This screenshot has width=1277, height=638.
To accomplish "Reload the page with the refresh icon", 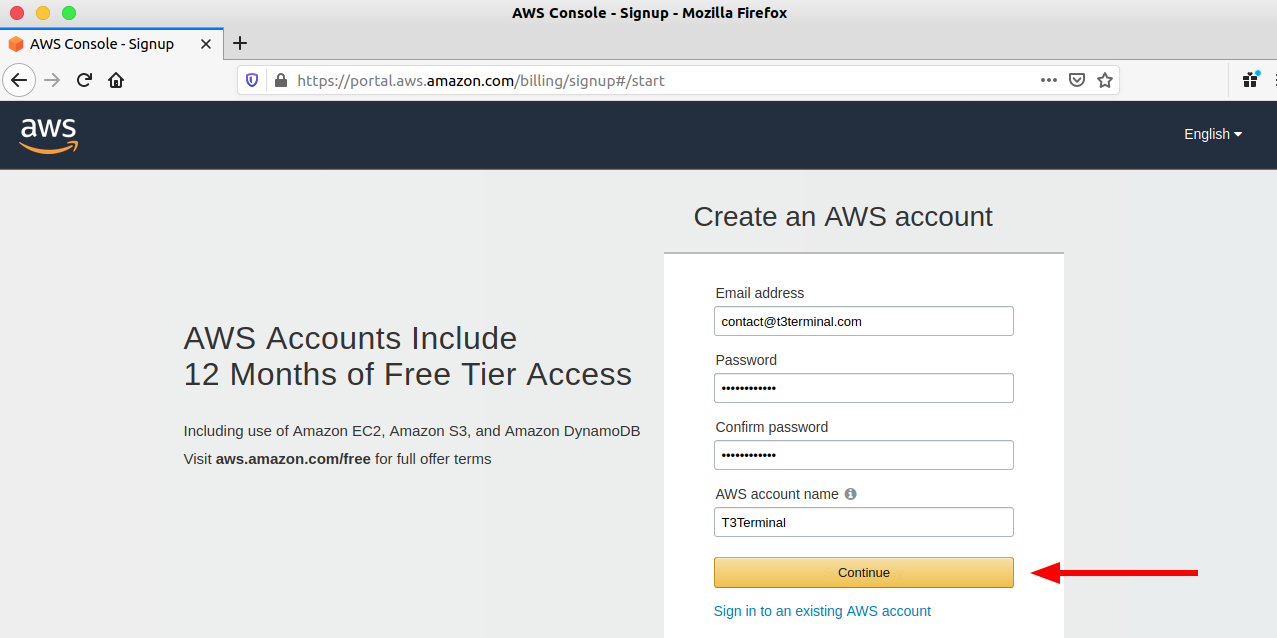I will pos(85,81).
